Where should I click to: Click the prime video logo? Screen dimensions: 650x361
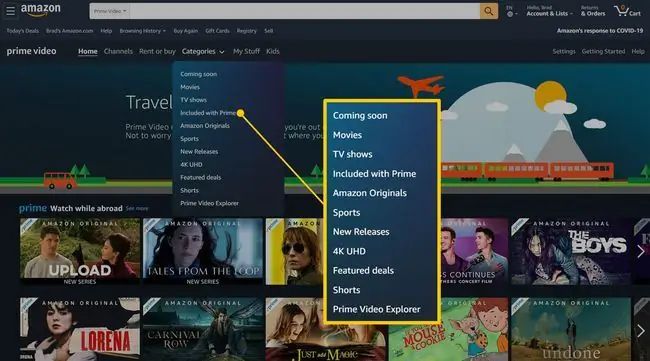pyautogui.click(x=32, y=51)
